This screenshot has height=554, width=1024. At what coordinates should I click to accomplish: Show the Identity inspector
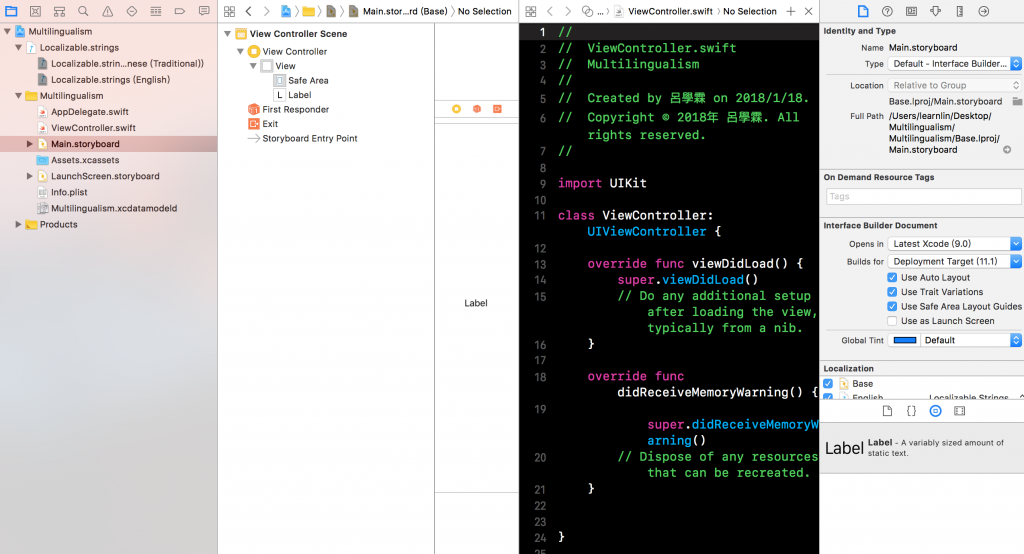911,11
